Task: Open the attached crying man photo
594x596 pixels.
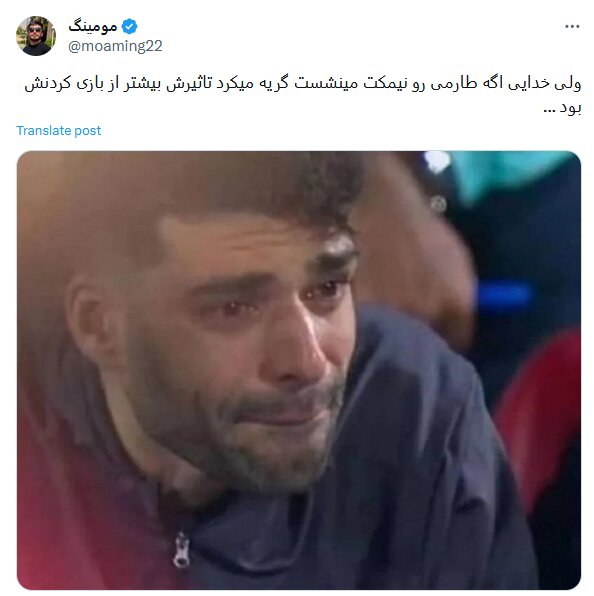Action: click(x=299, y=370)
